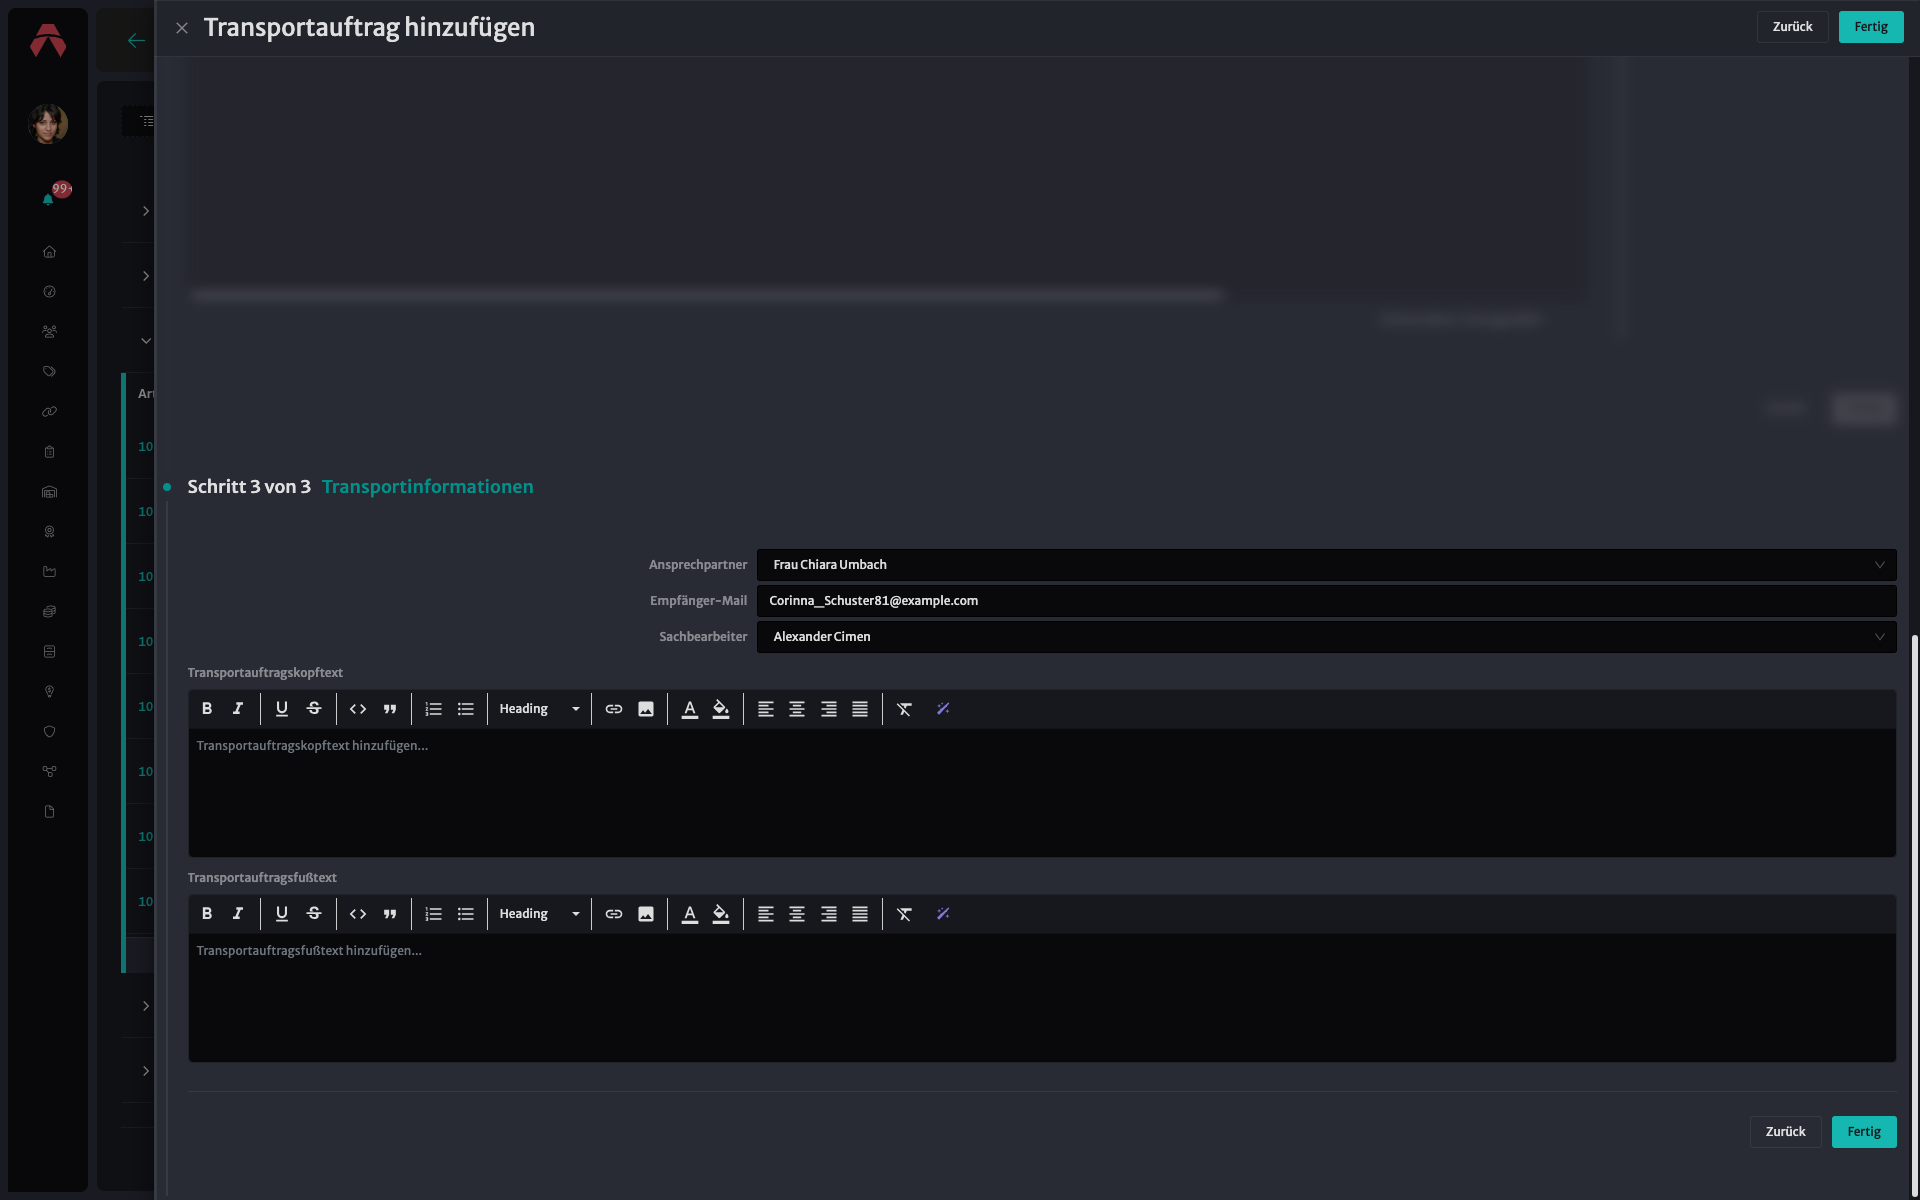Click the red app logo
The image size is (1920, 1200).
click(48, 41)
